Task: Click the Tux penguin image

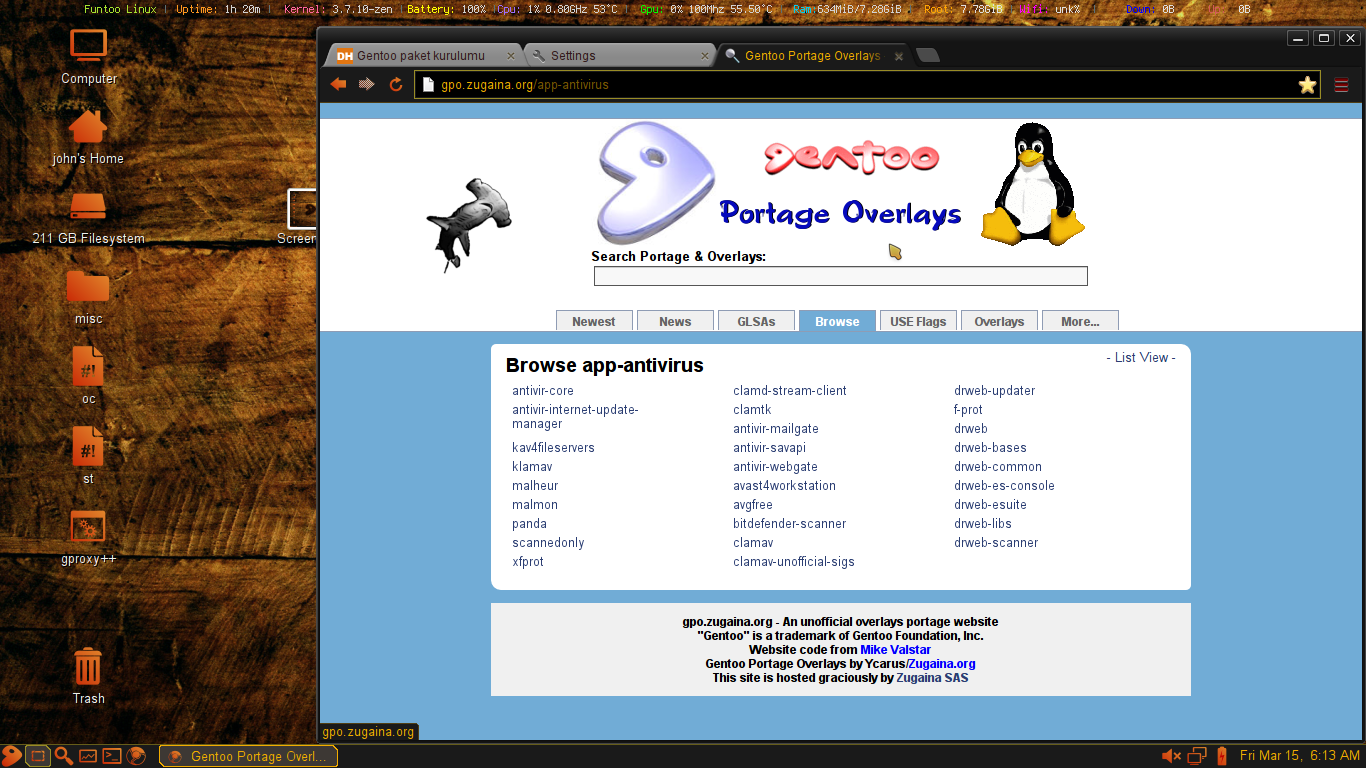Action: (1032, 184)
